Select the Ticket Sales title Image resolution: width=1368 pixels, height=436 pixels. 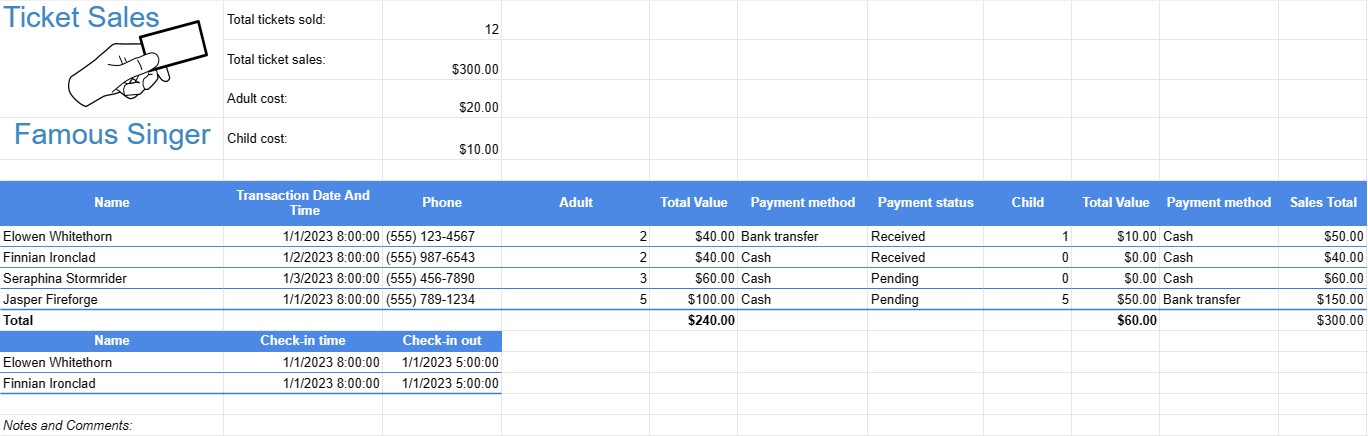[82, 17]
